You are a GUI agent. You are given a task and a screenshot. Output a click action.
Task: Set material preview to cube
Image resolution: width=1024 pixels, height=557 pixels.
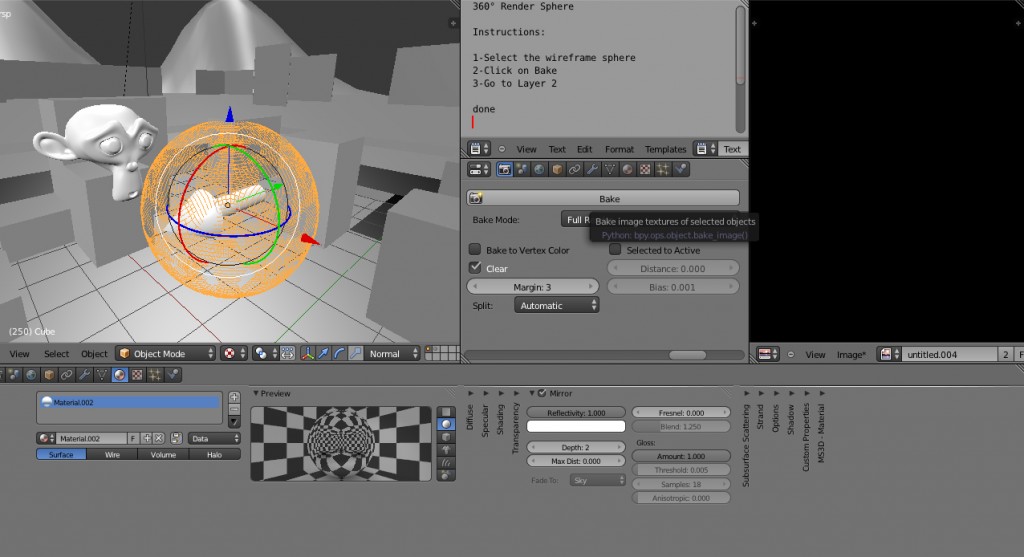coord(446,437)
